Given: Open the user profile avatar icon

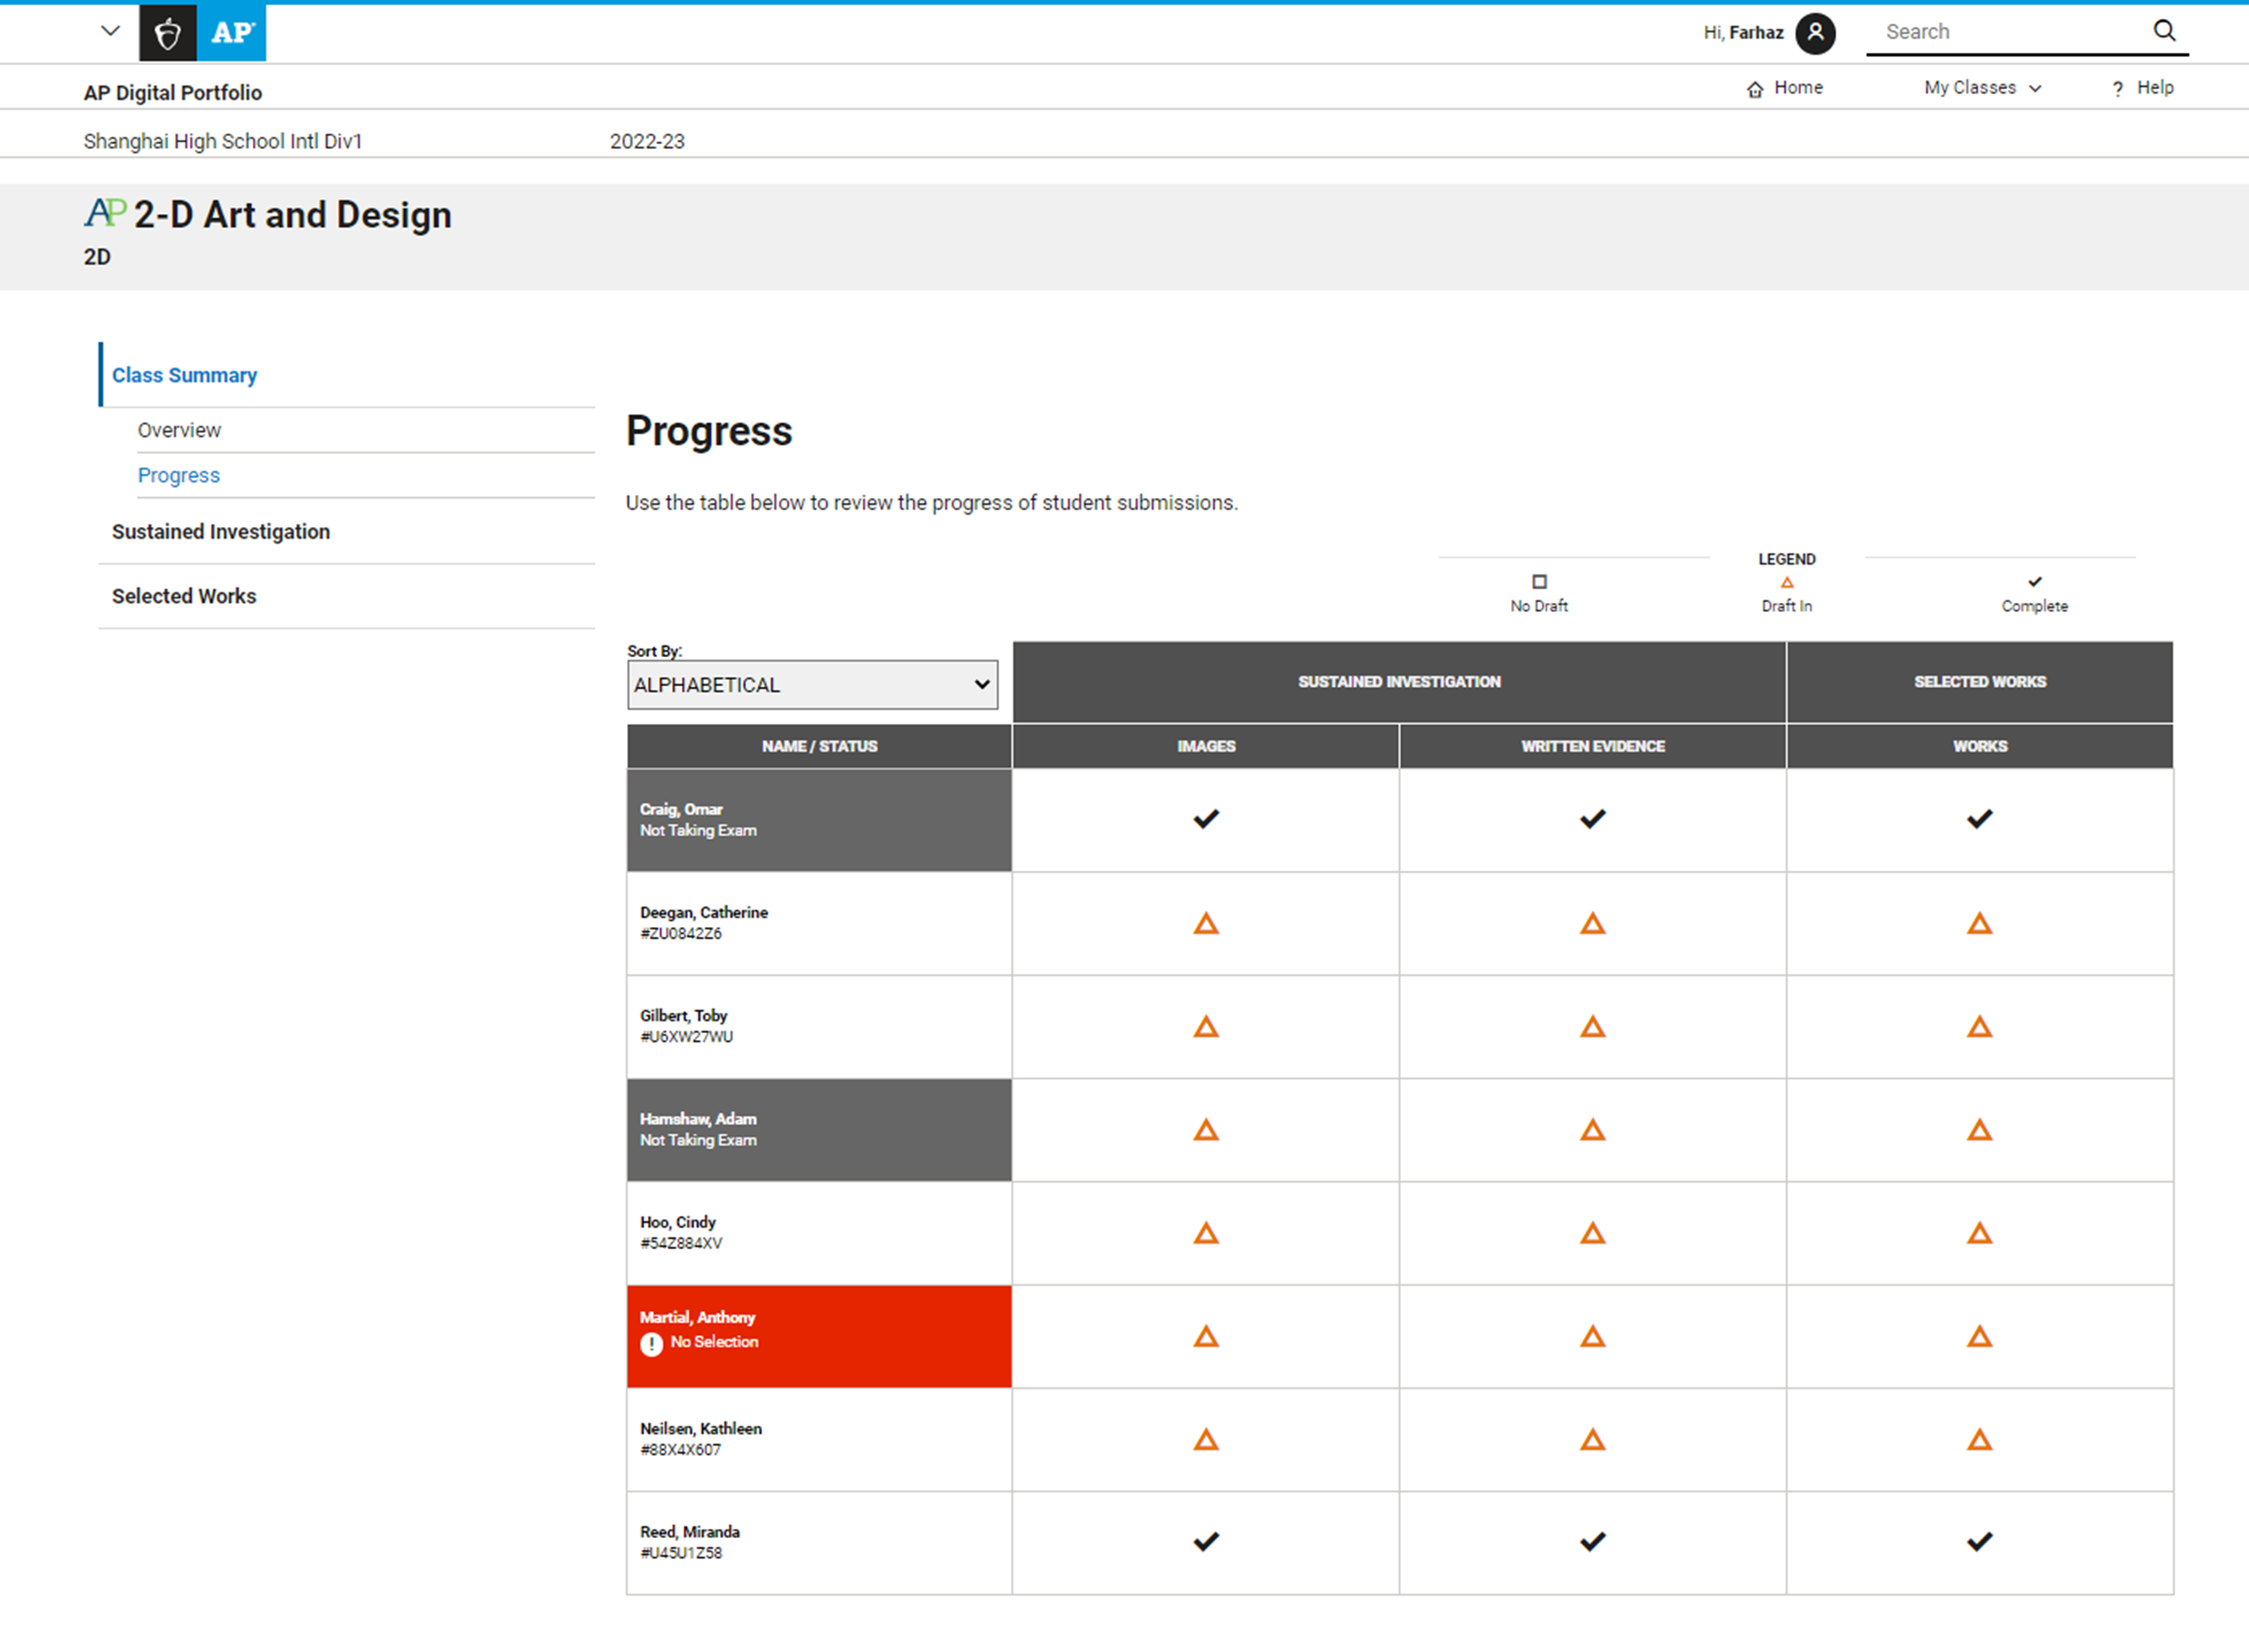Looking at the screenshot, I should click(x=1815, y=33).
